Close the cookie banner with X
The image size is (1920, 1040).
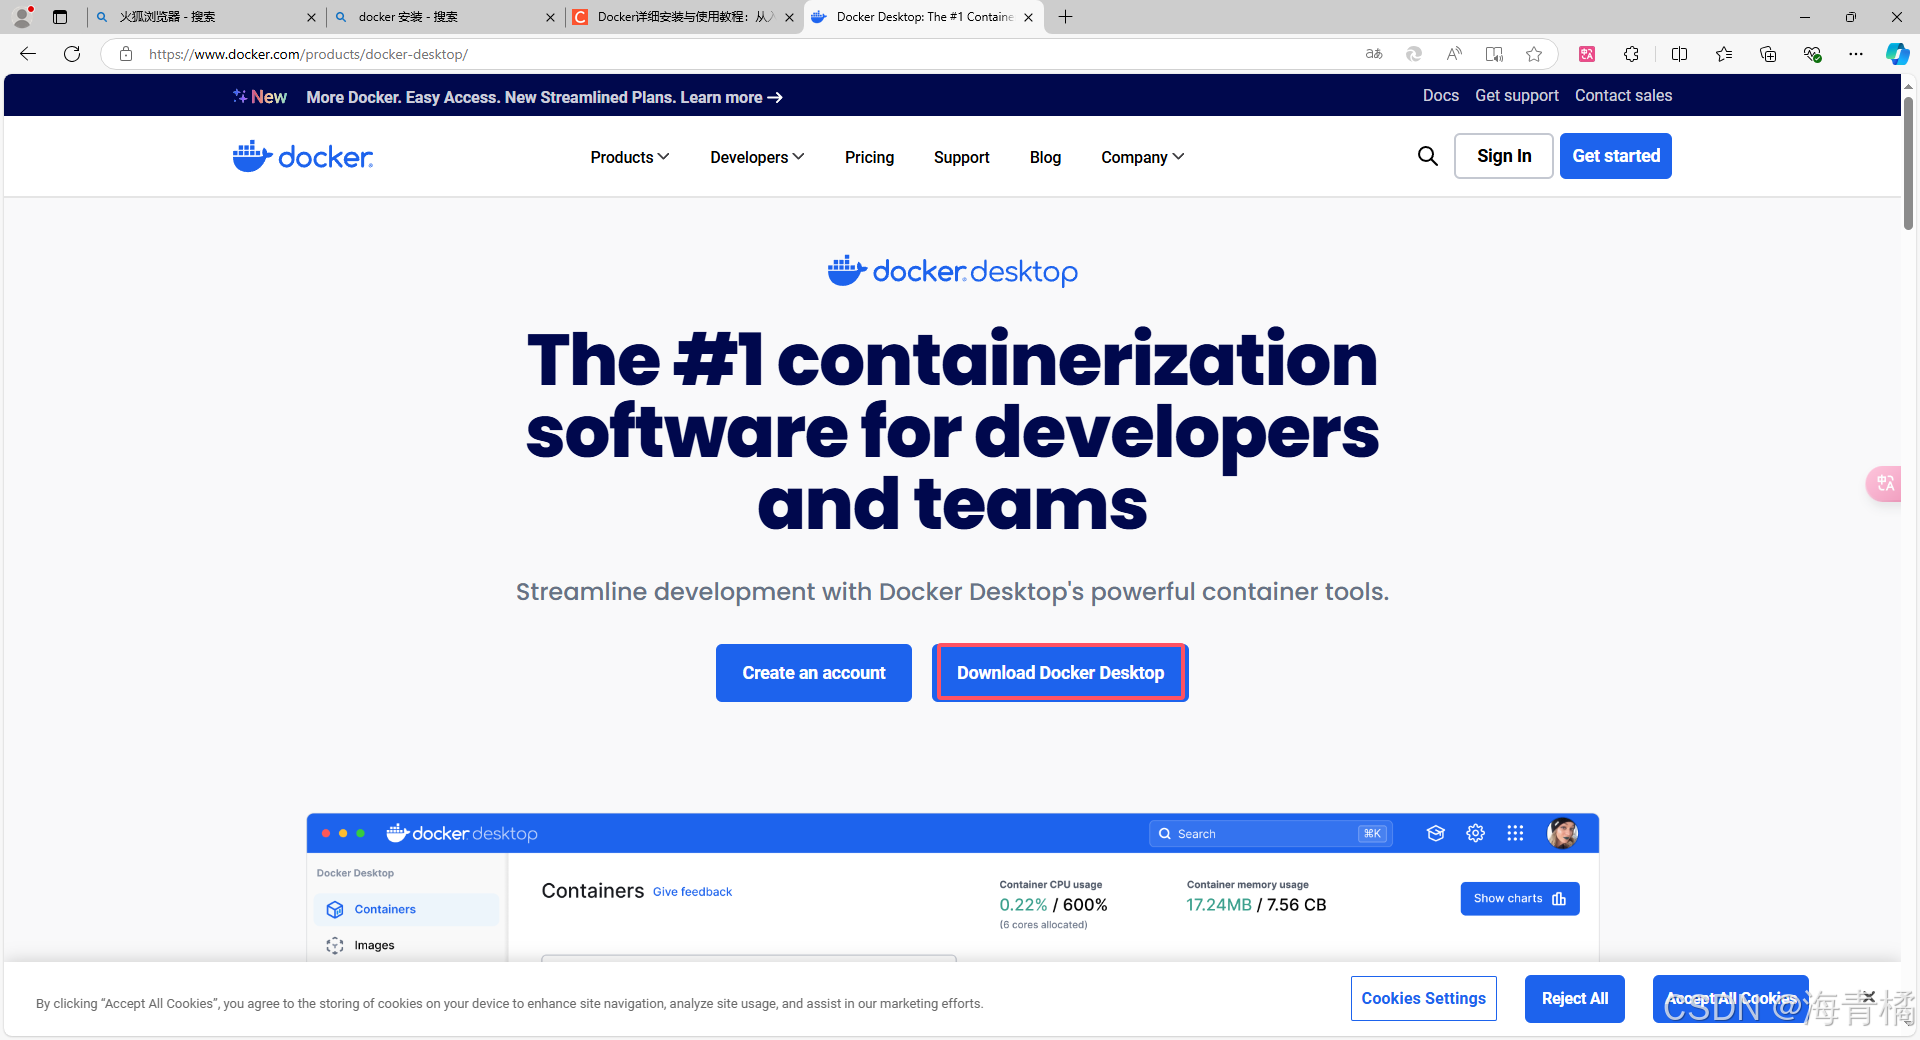[x=1869, y=997]
